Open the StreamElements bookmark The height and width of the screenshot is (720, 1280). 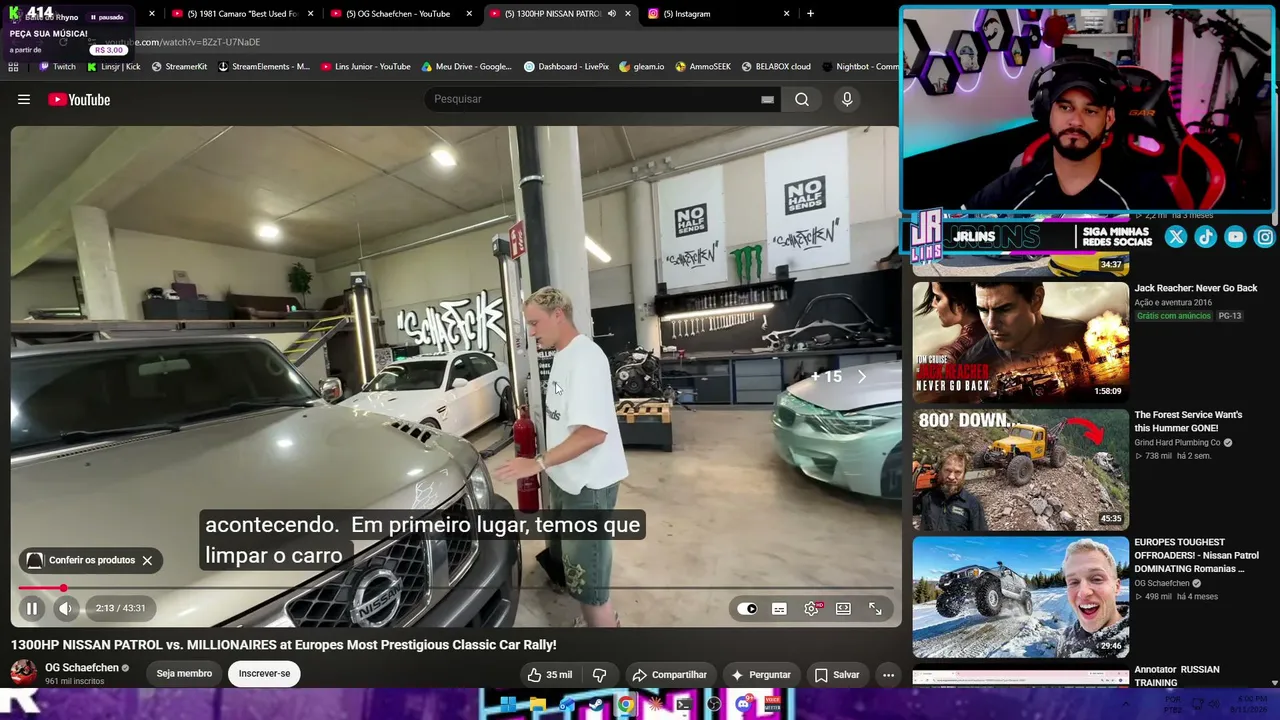pyautogui.click(x=264, y=67)
